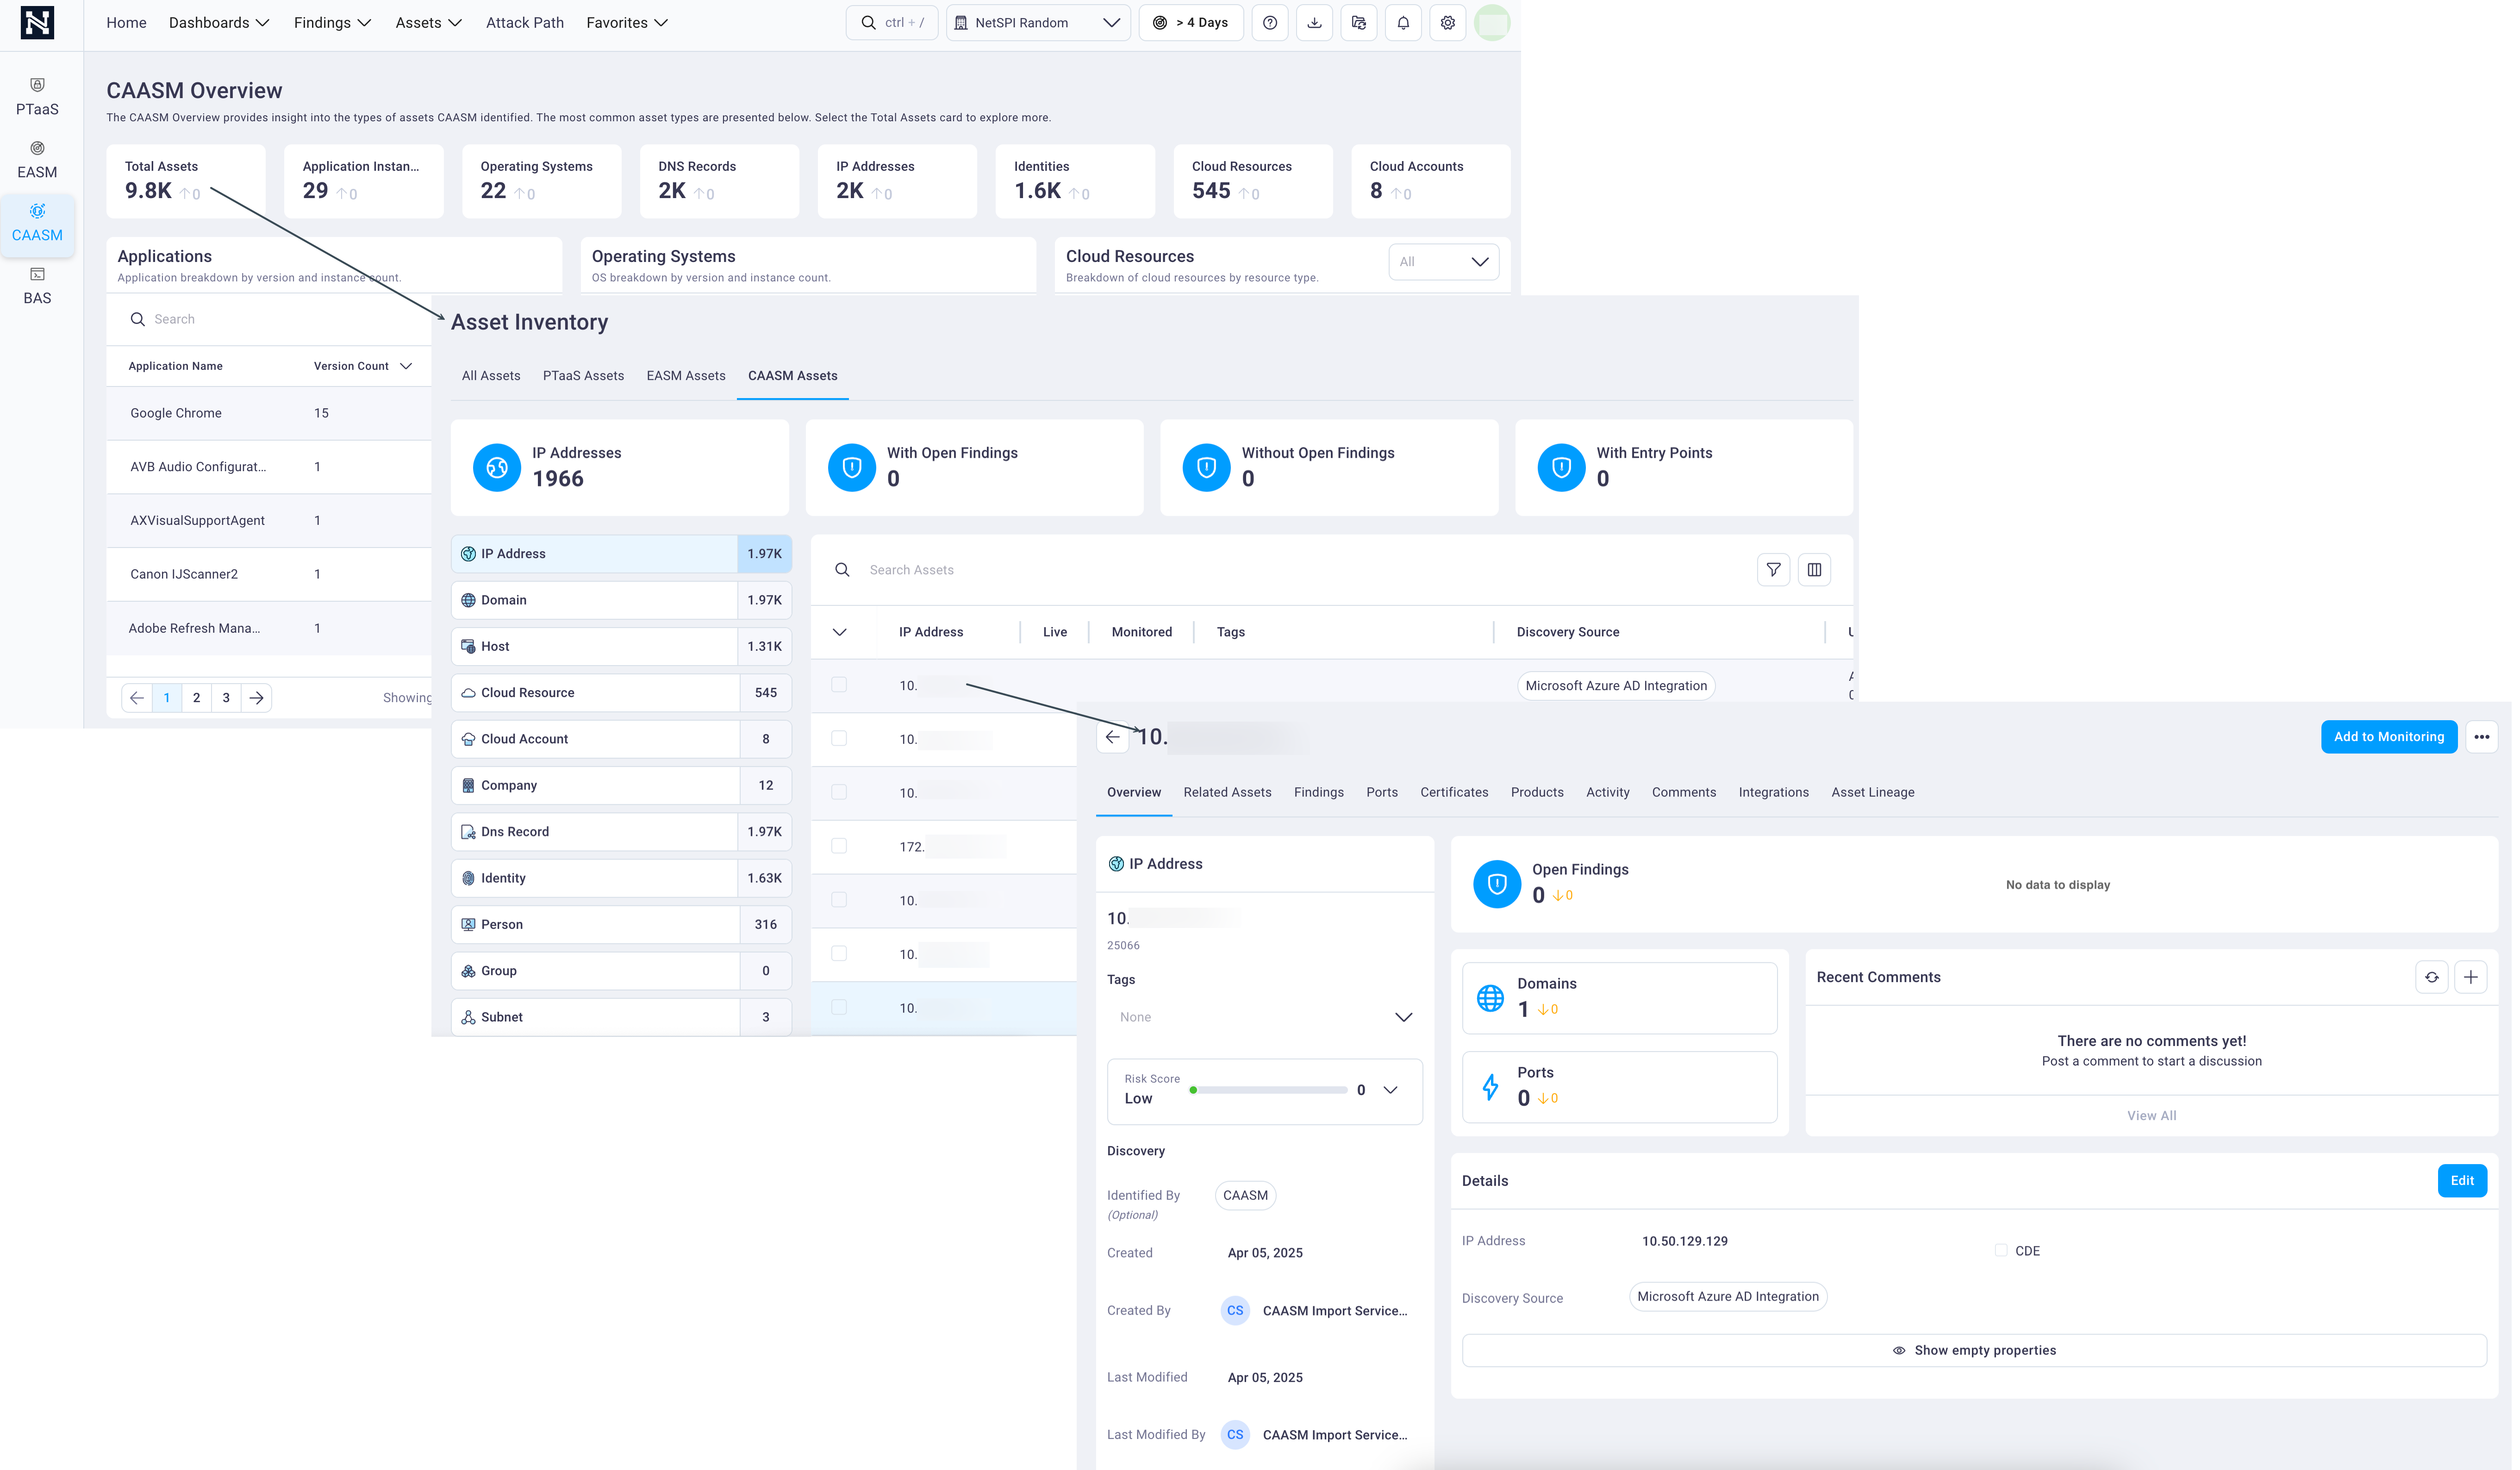
Task: Open the notifications bell icon
Action: [1403, 23]
